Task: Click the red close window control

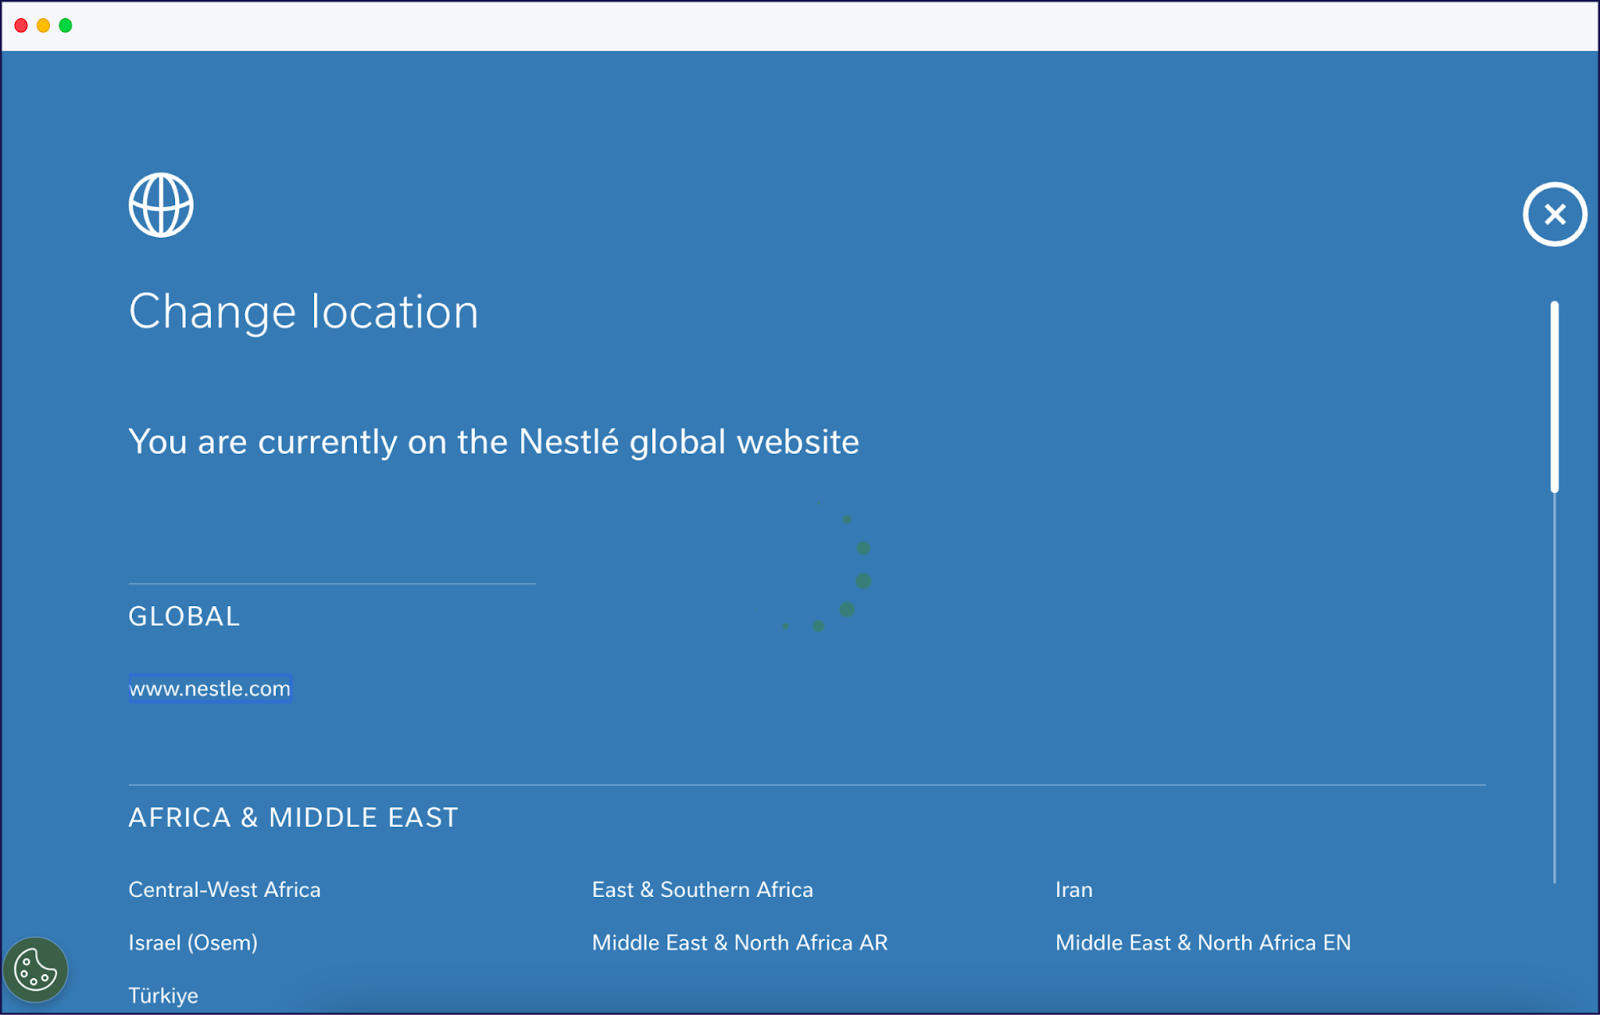Action: click(x=20, y=25)
